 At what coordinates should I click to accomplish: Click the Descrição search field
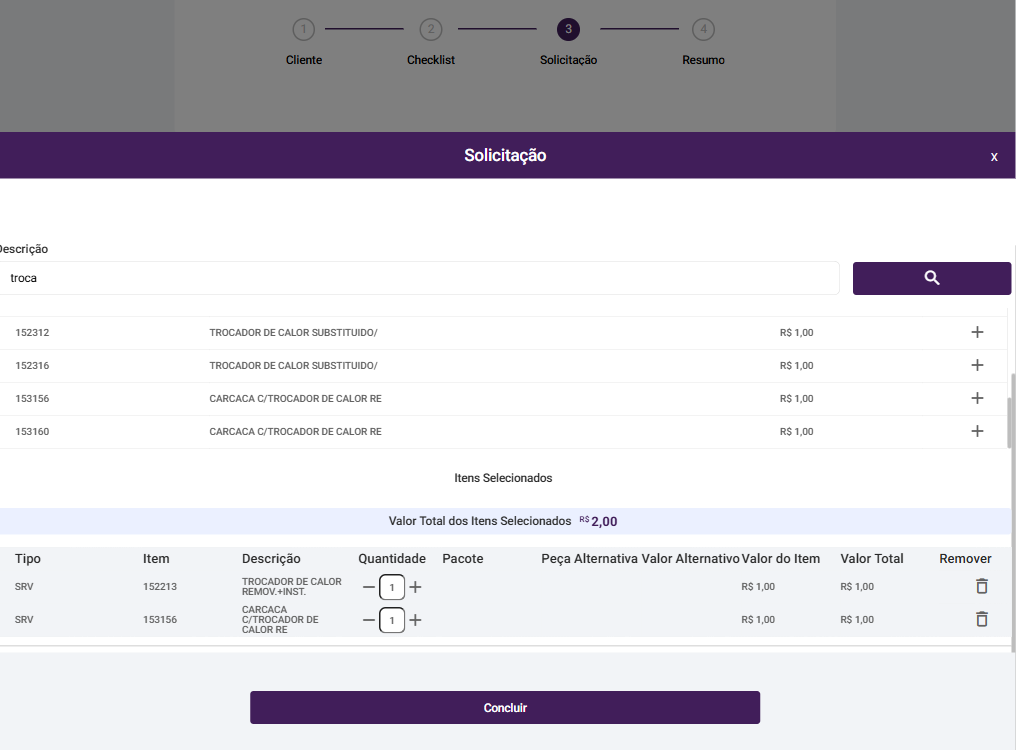click(x=420, y=278)
